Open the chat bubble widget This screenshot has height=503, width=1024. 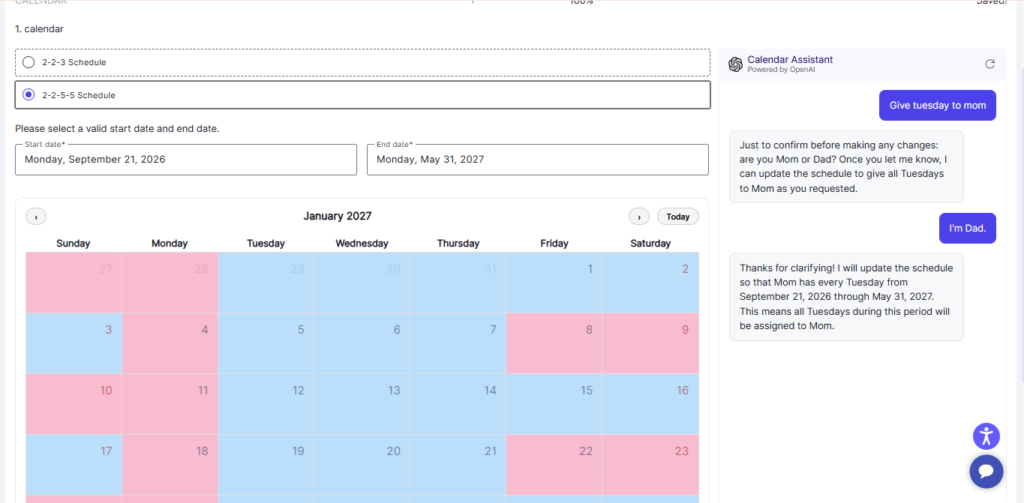pos(986,472)
